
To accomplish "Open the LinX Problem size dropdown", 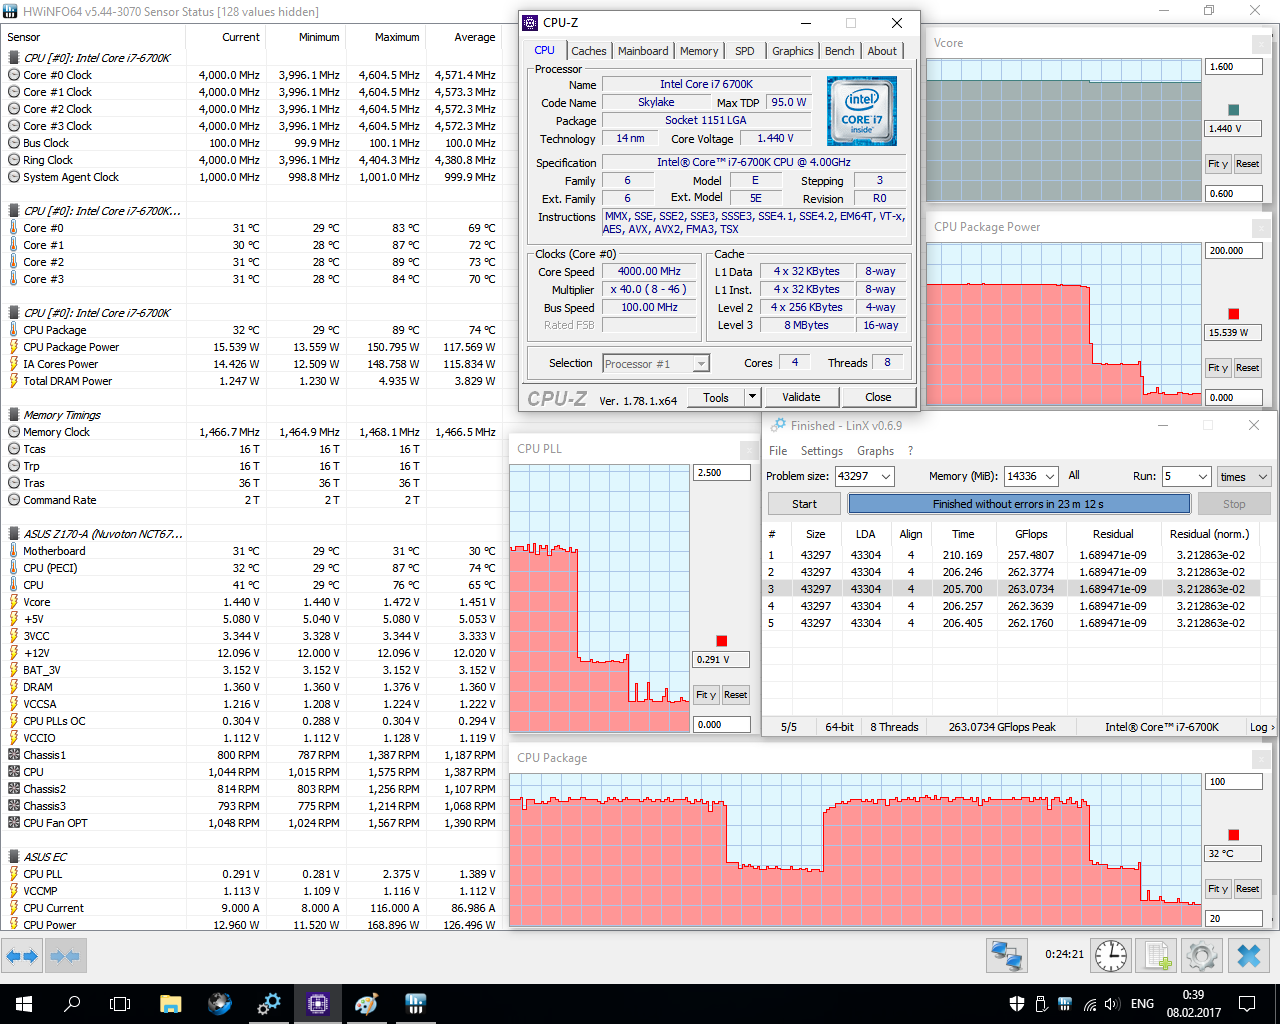I will tap(885, 476).
